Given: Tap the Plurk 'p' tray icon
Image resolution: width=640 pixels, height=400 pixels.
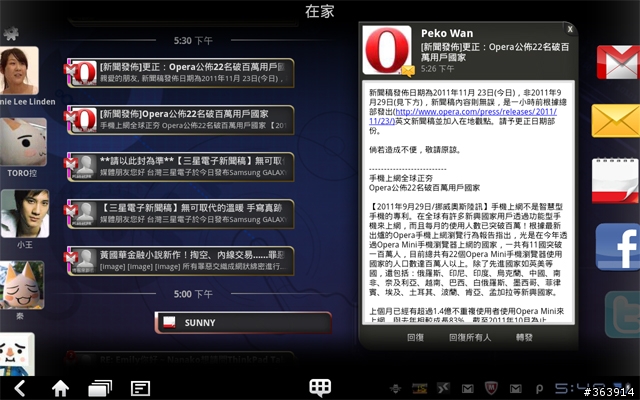Looking at the screenshot, I should point(539,389).
